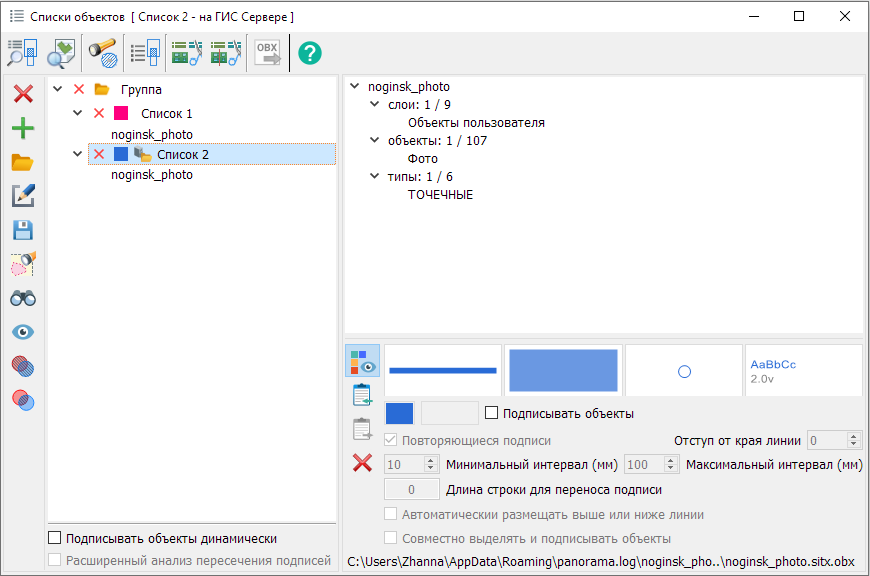This screenshot has height=576, width=870.
Task: Click the blue color swatch above label options
Action: click(x=399, y=413)
